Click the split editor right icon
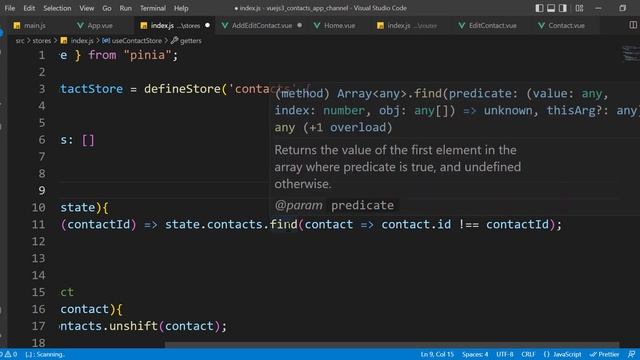The image size is (640, 360). pos(633,25)
